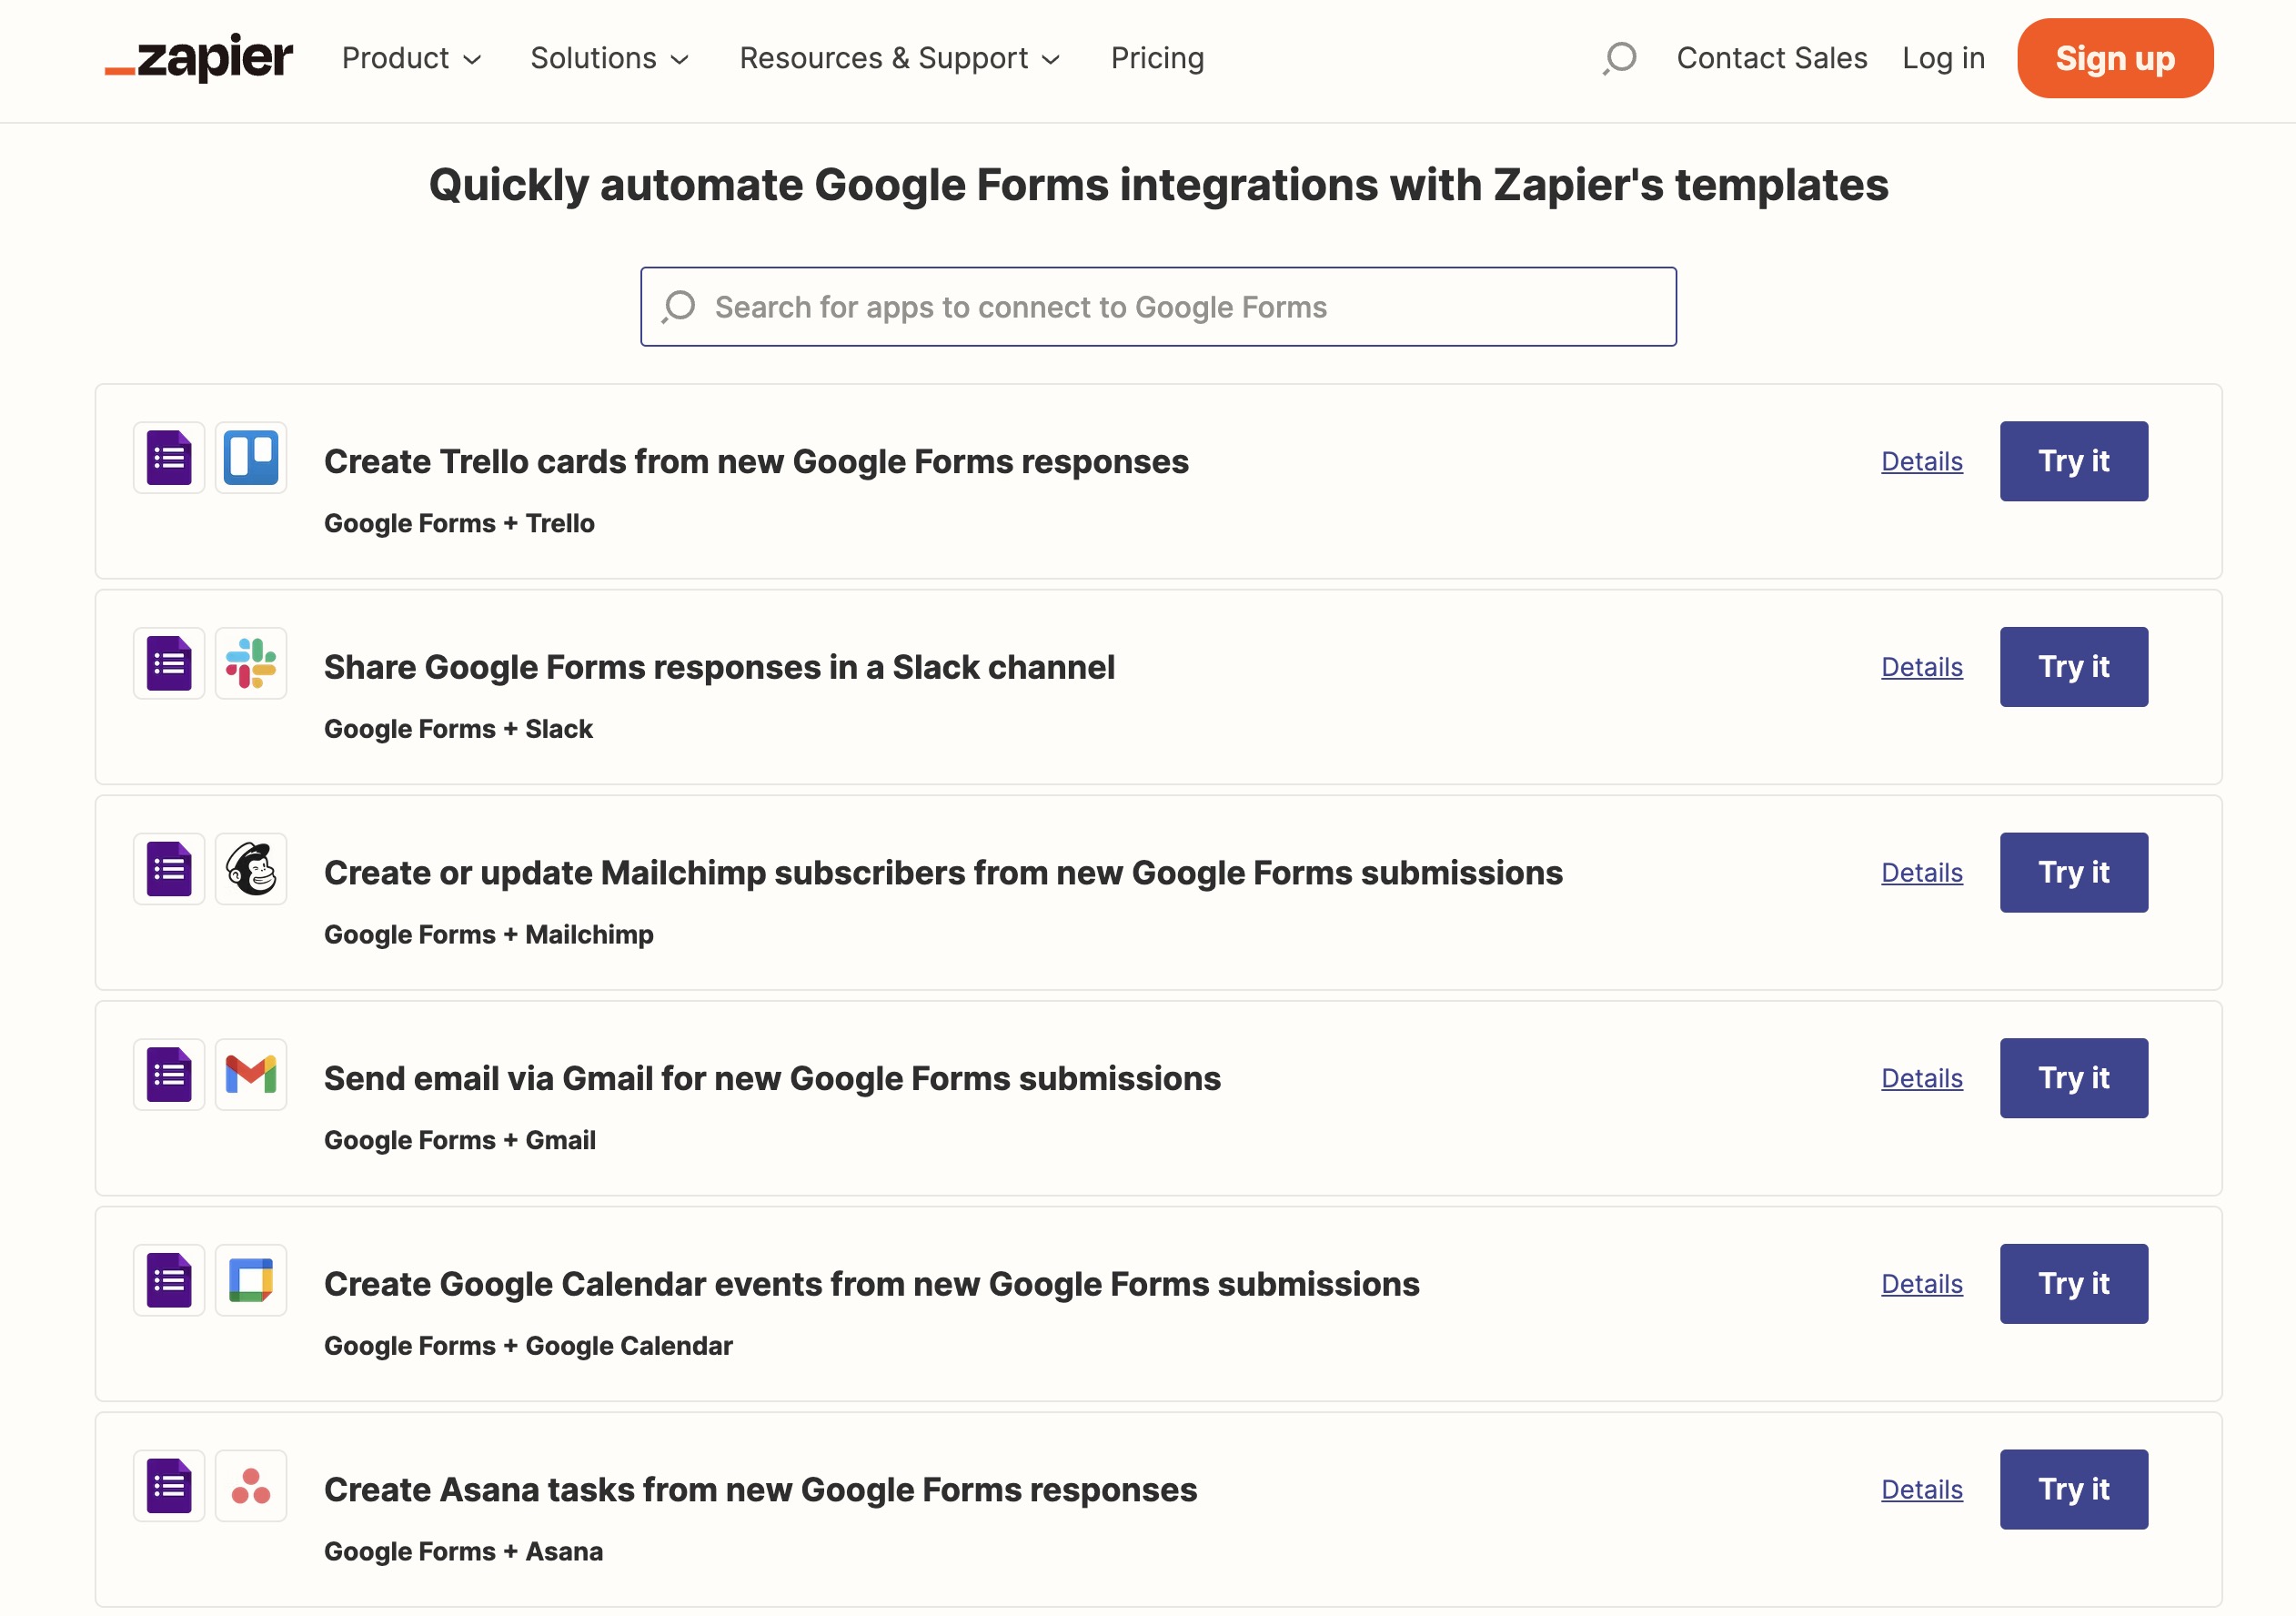
Task: View Details for Mailchimp subscribers template
Action: [x=1921, y=873]
